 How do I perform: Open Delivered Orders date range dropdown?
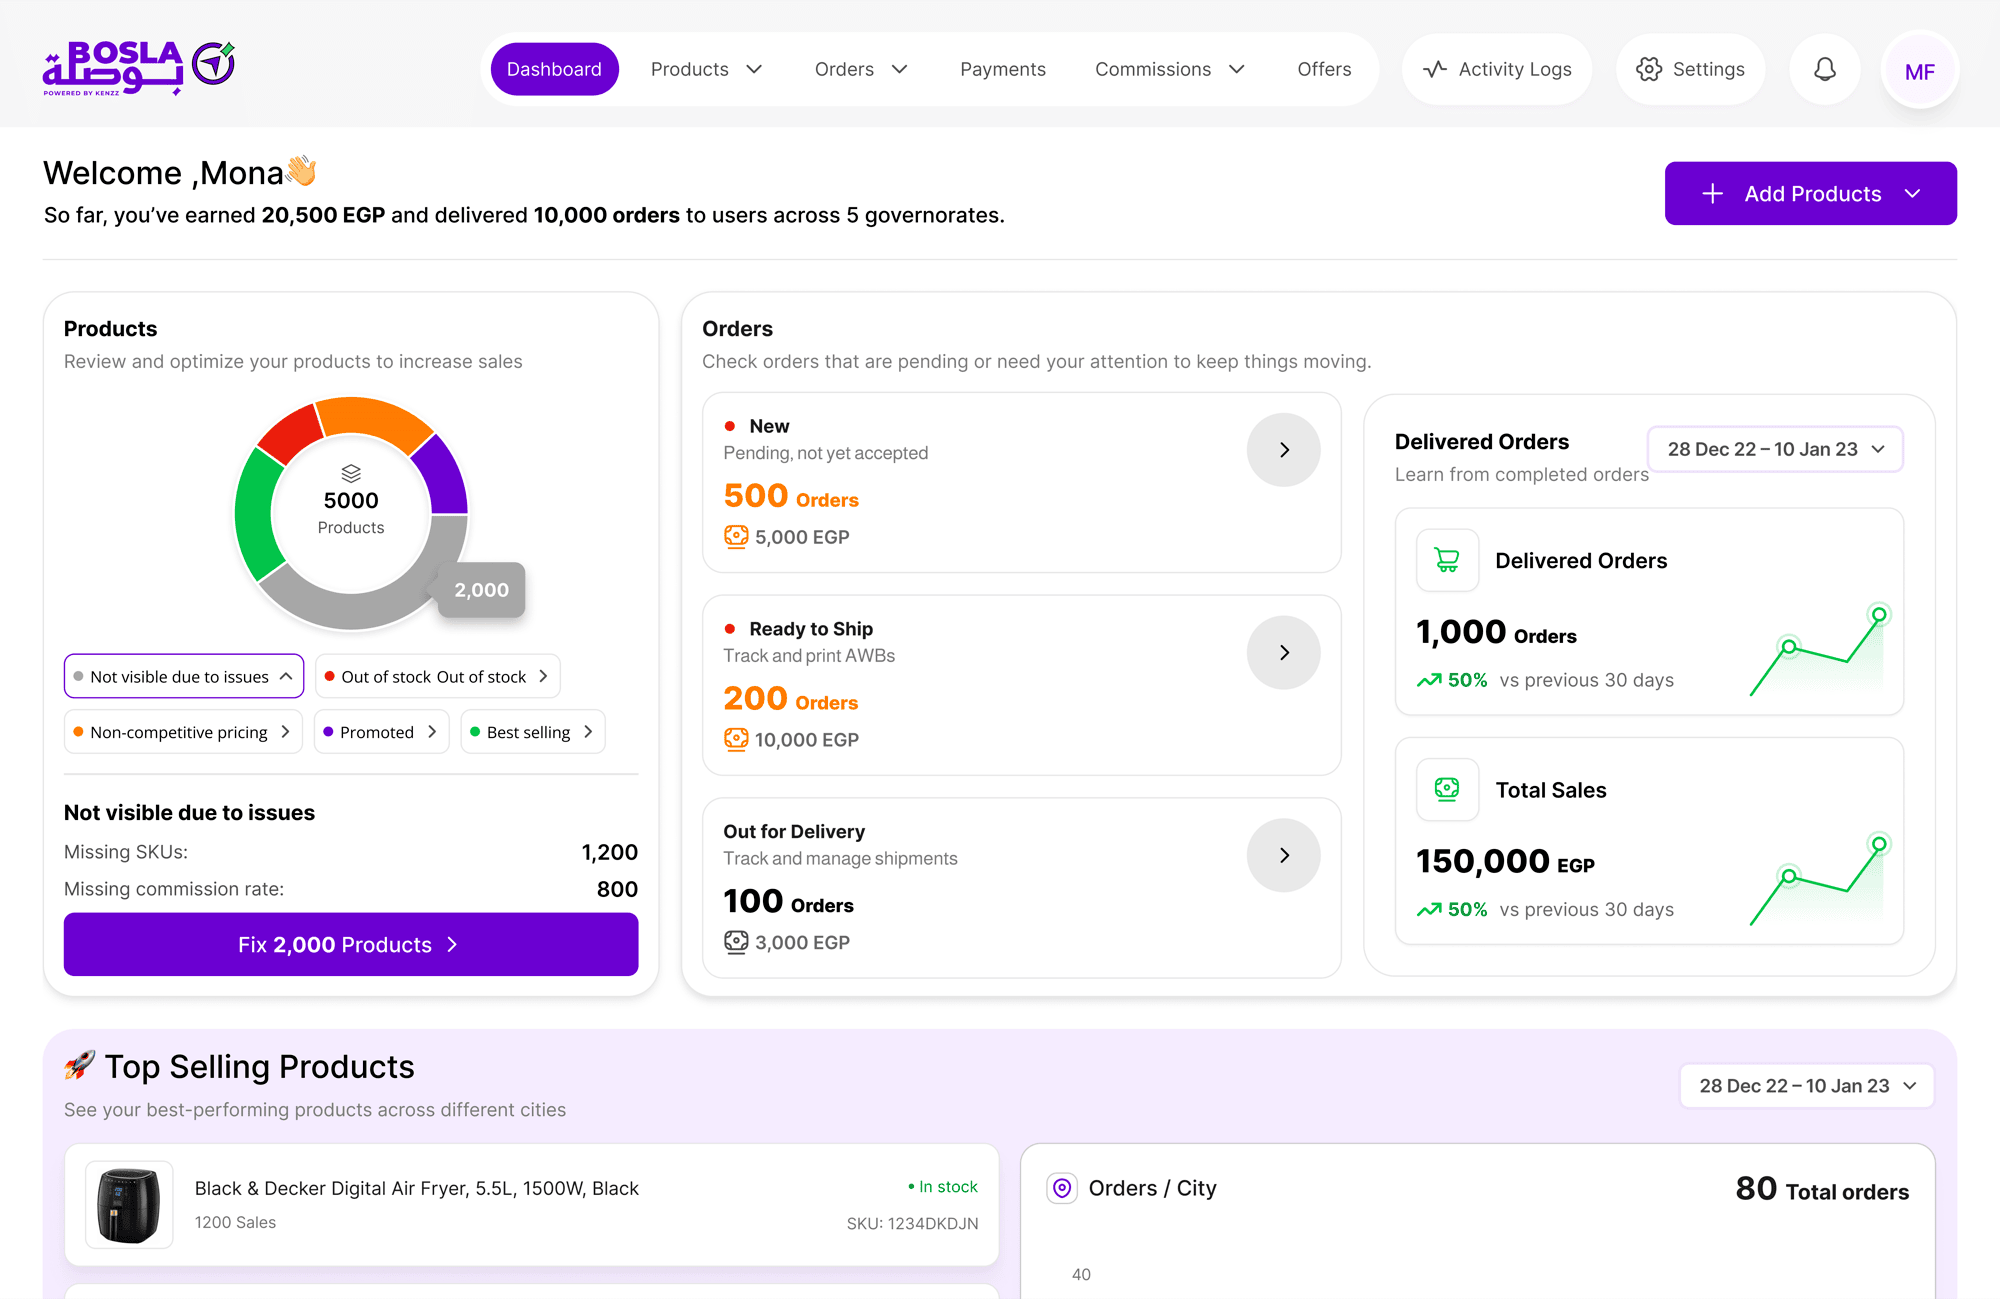point(1775,449)
